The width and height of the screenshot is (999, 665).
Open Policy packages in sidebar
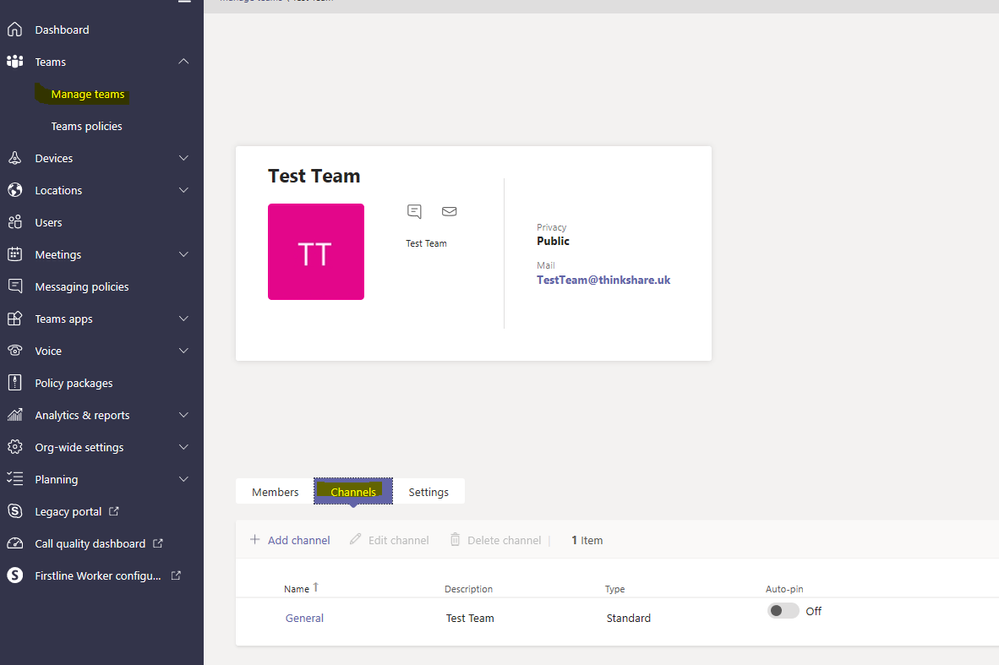tap(74, 383)
